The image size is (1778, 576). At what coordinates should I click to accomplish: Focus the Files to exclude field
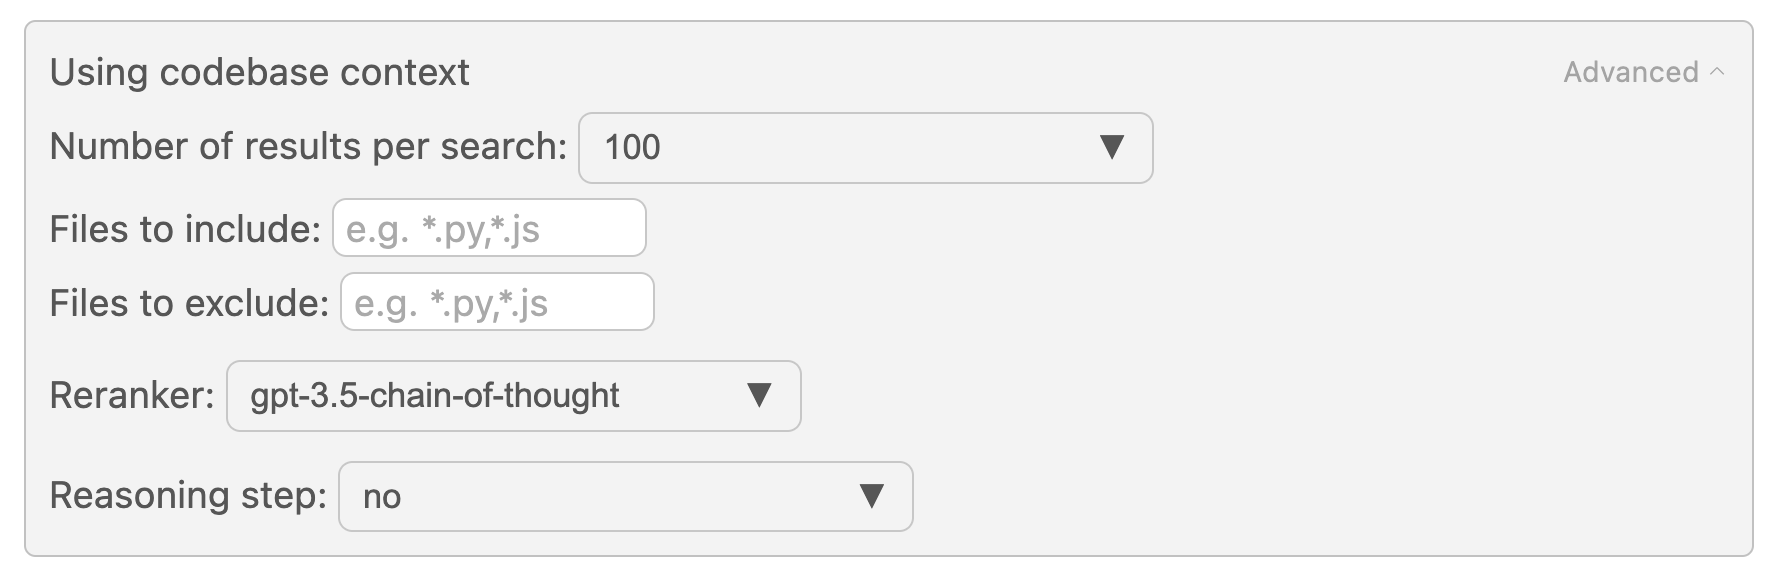coord(497,302)
